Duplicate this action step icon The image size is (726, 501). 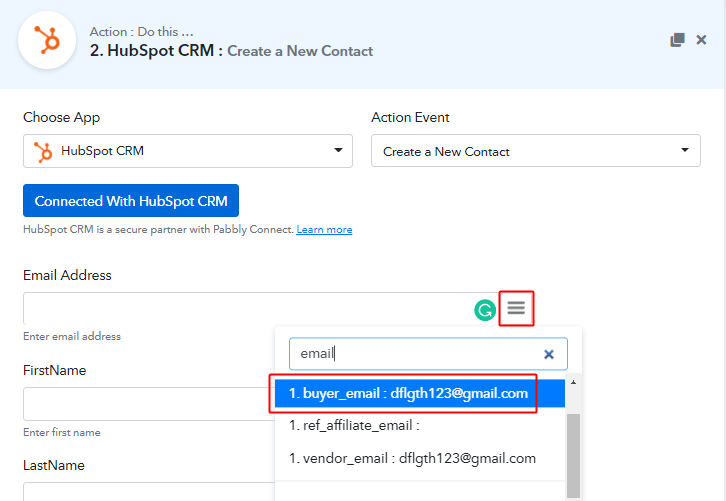click(677, 40)
